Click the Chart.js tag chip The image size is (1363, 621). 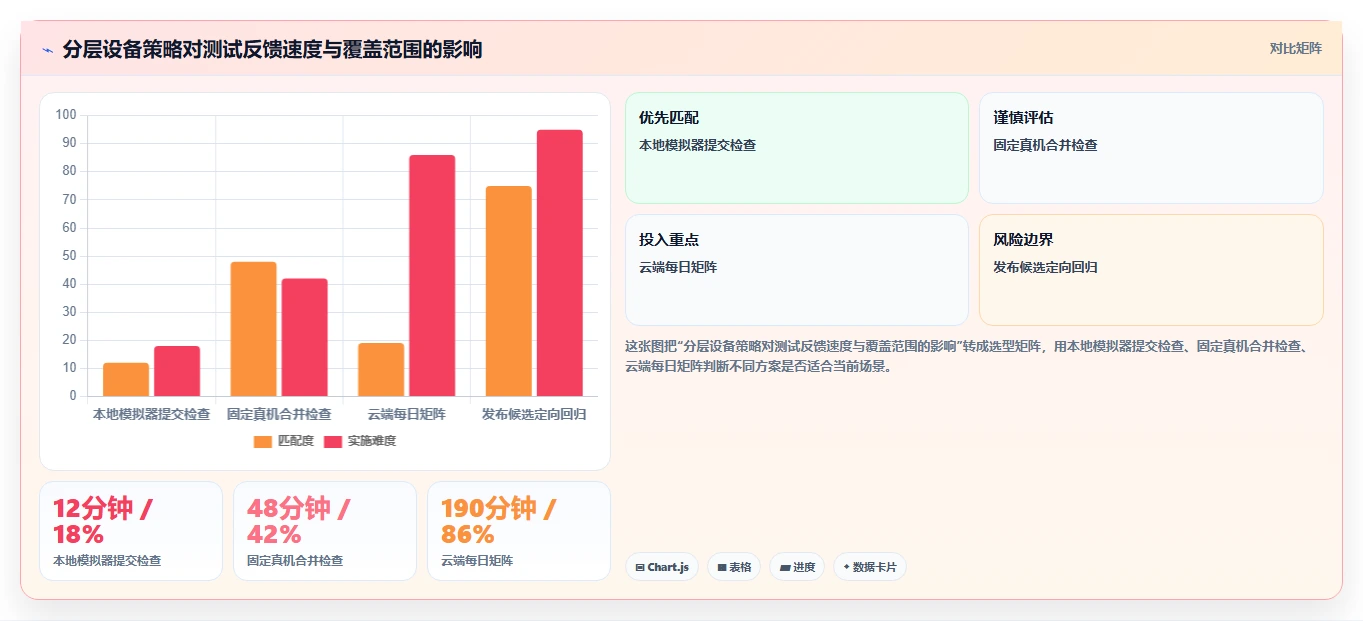(x=662, y=567)
